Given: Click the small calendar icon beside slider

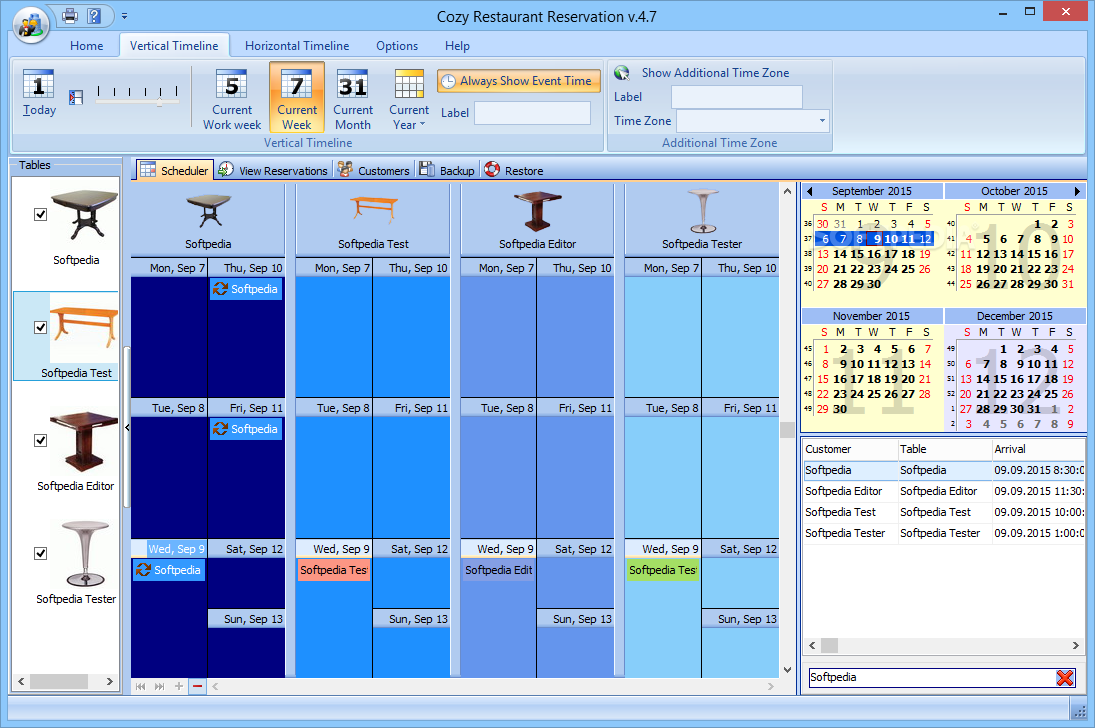Looking at the screenshot, I should pos(75,97).
